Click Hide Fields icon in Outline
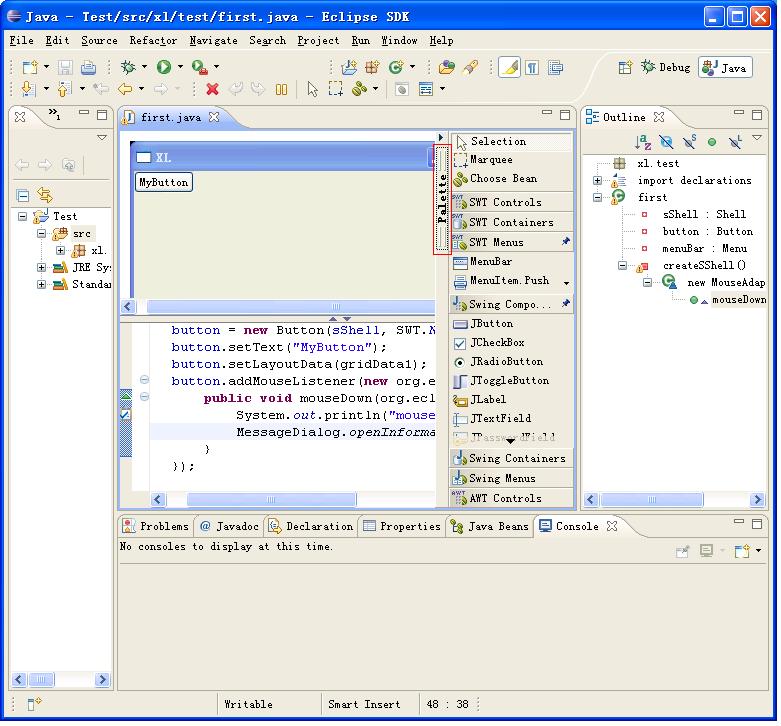Screen dimensions: 781x726 [666, 142]
